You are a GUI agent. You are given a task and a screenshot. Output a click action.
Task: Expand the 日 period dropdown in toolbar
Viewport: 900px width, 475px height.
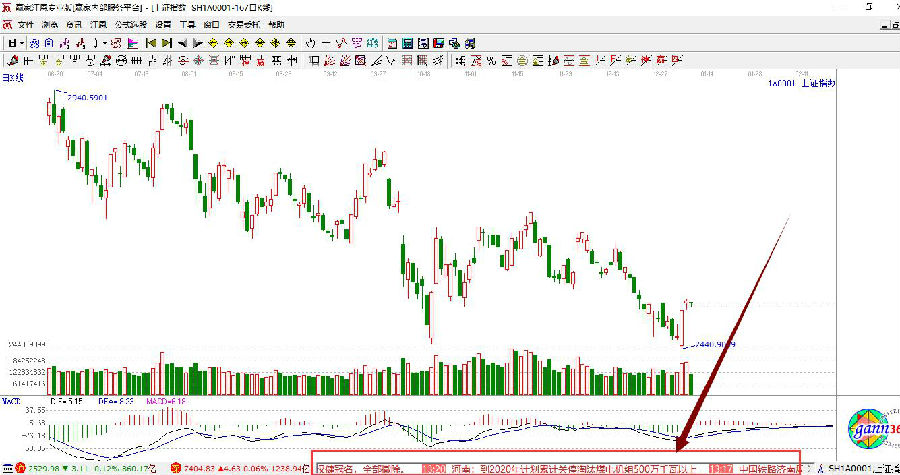coord(11,43)
